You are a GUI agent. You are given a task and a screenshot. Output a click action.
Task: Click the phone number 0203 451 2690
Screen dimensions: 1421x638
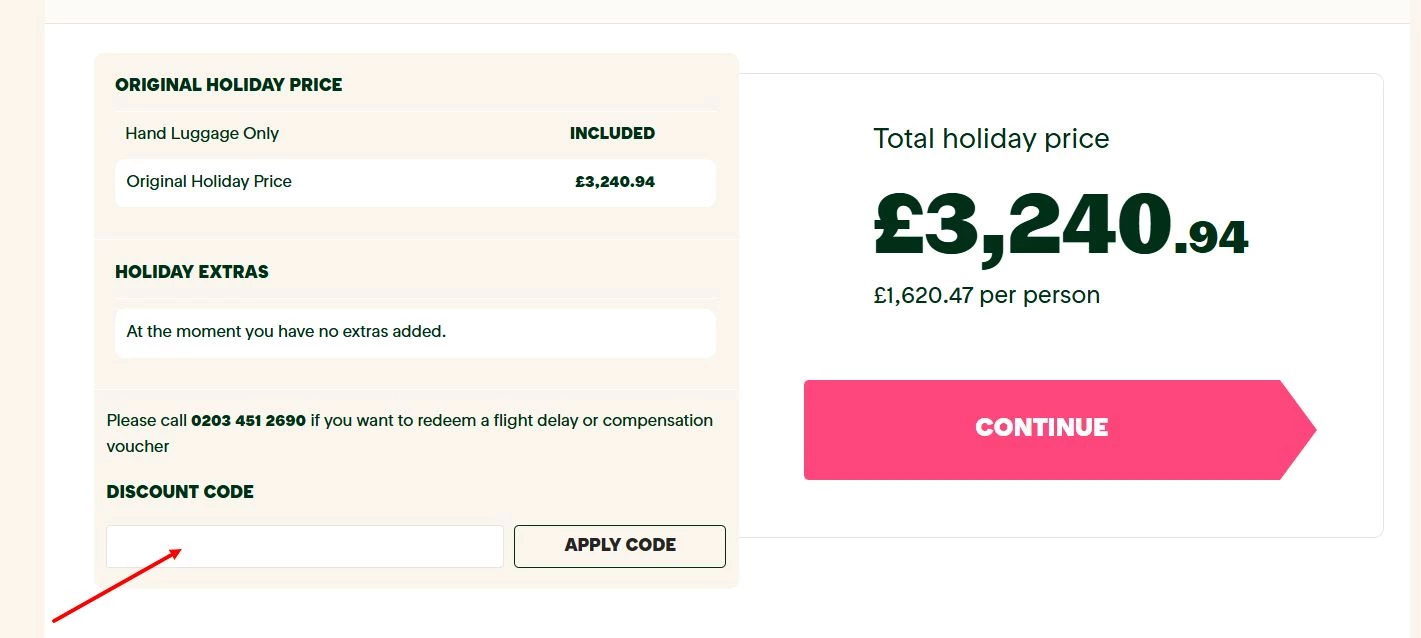click(x=248, y=421)
